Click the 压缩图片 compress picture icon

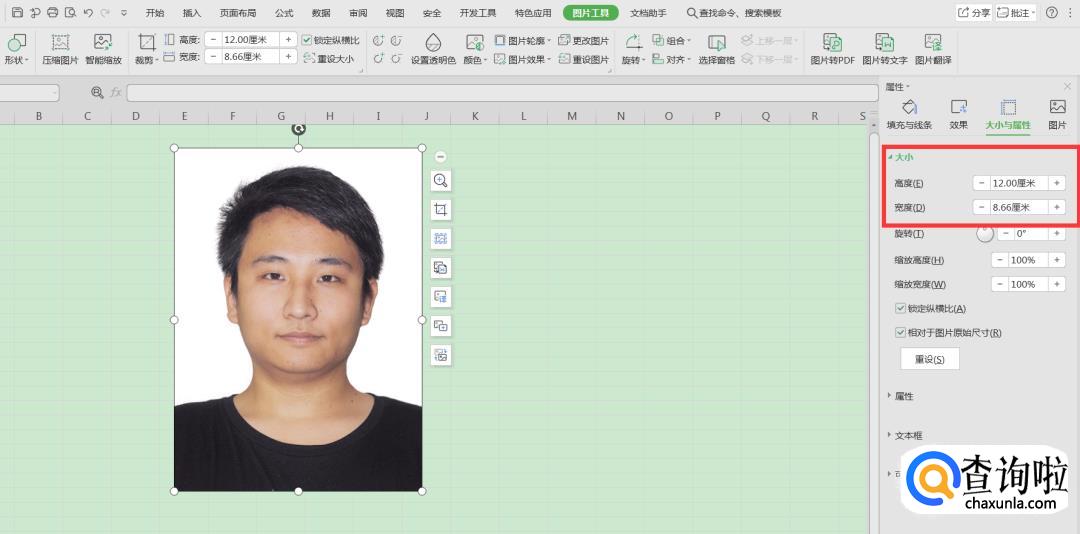tap(60, 43)
